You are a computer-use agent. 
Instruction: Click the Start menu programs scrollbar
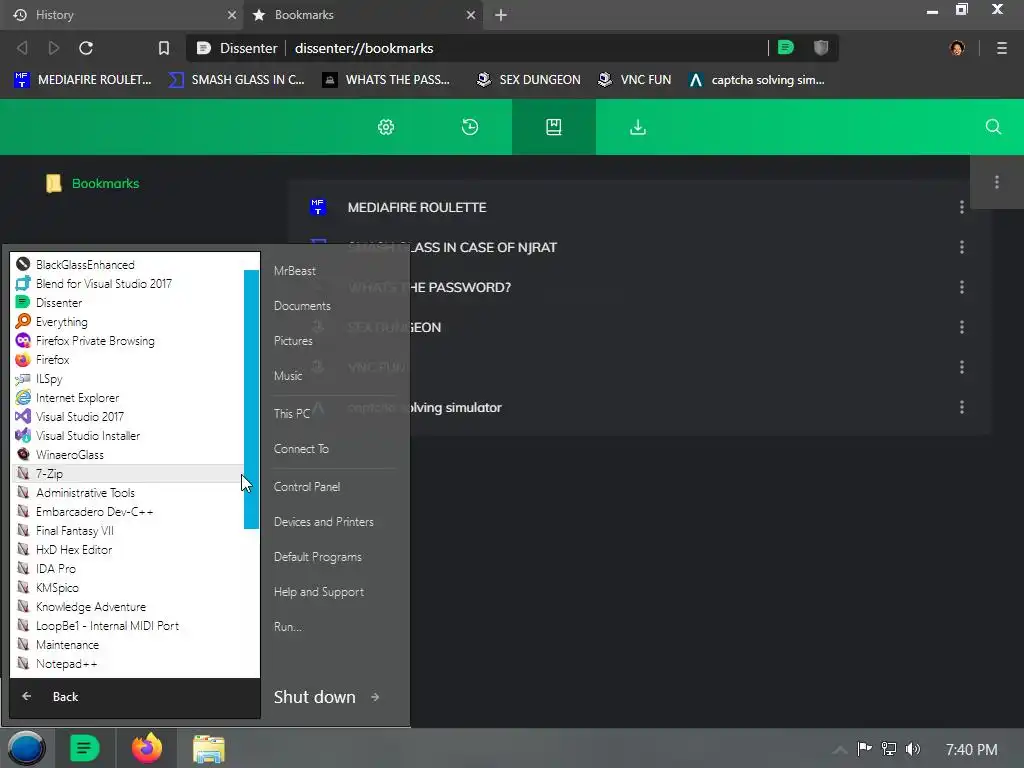(x=251, y=399)
